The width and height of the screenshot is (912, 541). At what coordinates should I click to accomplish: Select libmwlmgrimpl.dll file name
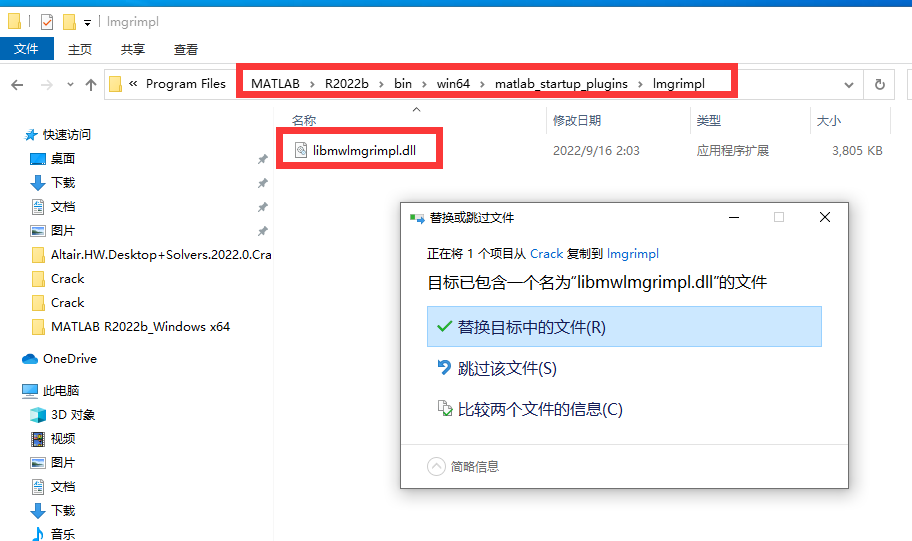pyautogui.click(x=364, y=151)
